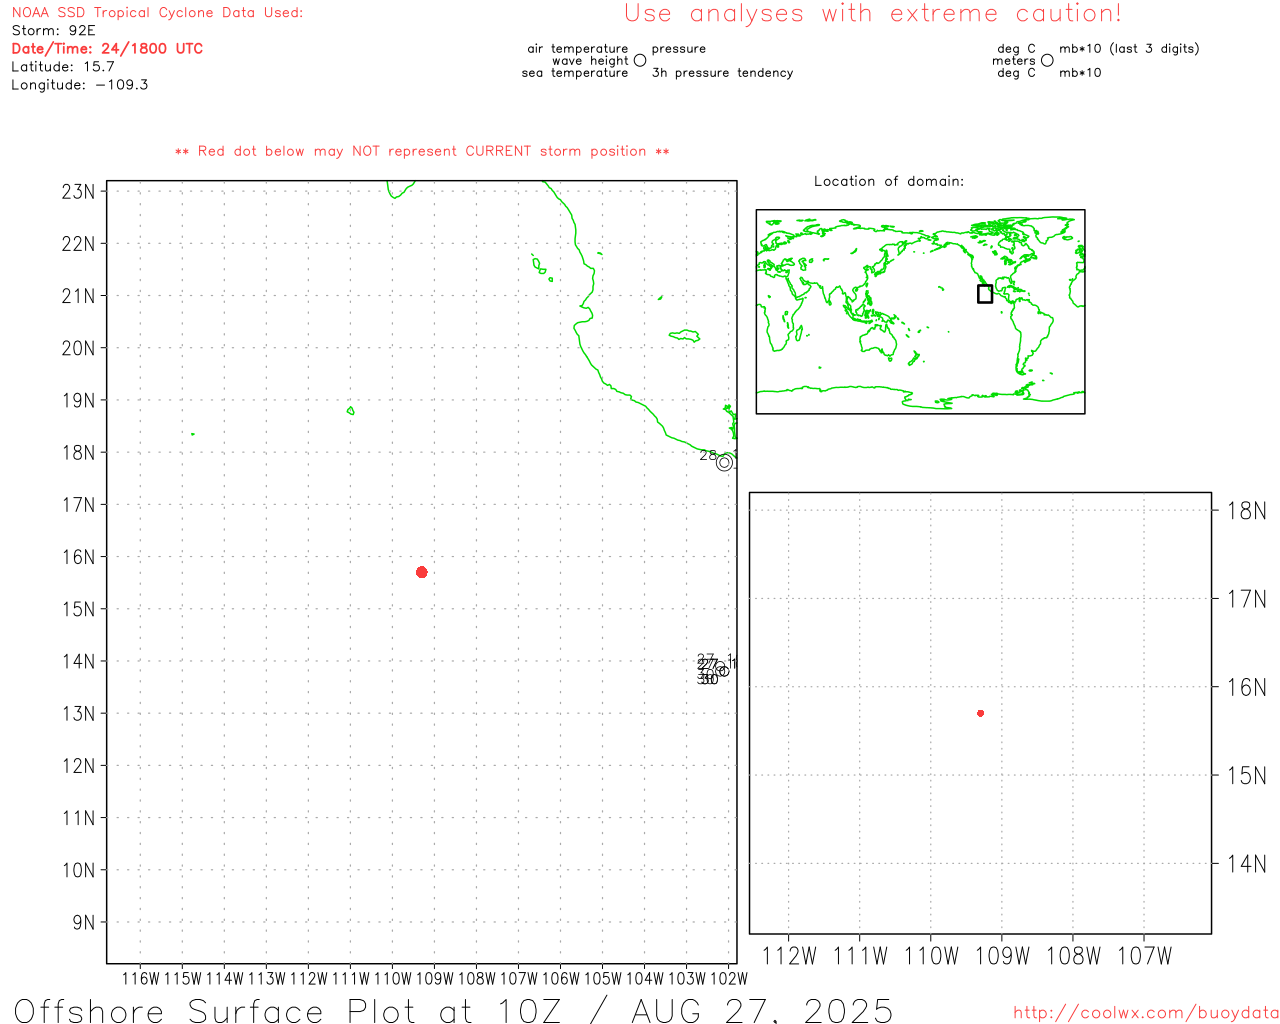Click the 14N label on the inset map
The image size is (1280, 1024).
tap(1246, 864)
